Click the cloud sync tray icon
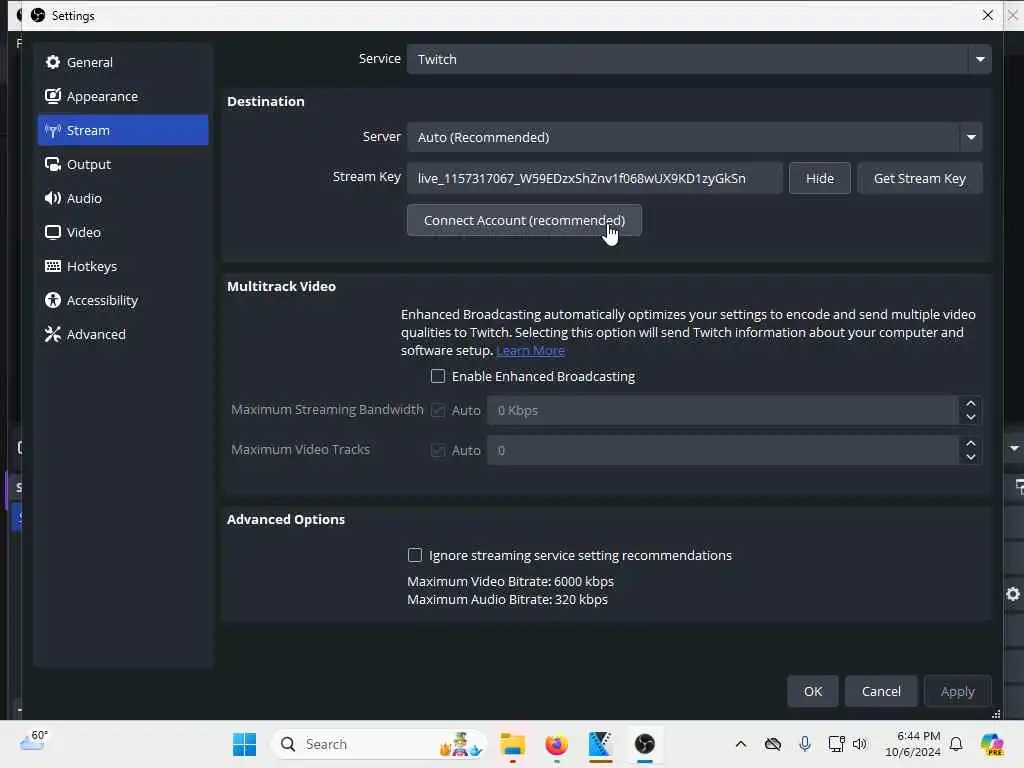 [x=773, y=744]
